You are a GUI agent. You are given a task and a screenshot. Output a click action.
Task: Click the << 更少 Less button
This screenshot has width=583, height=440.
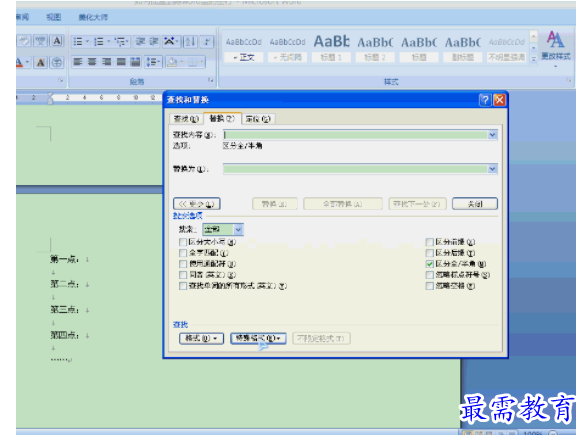pyautogui.click(x=197, y=204)
